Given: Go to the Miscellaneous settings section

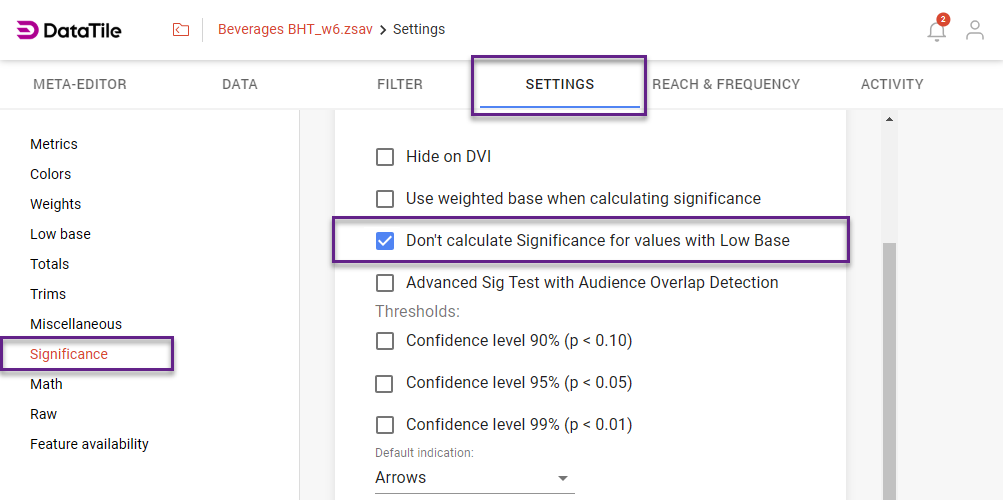Looking at the screenshot, I should [x=76, y=324].
